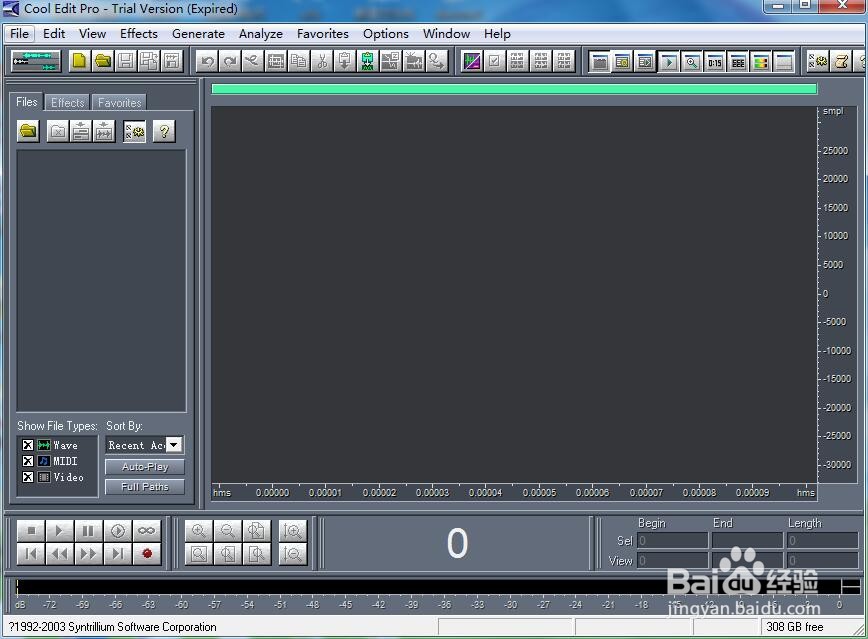Click the 308 GB free status entry
The height and width of the screenshot is (639, 868).
tap(795, 627)
